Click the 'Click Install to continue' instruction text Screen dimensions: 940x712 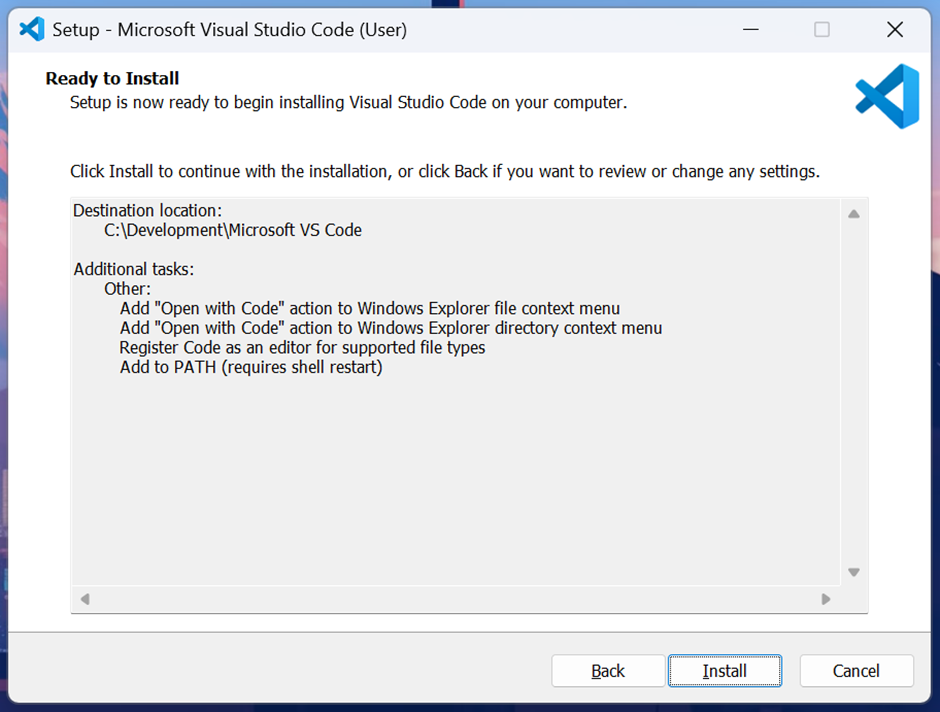pos(445,171)
